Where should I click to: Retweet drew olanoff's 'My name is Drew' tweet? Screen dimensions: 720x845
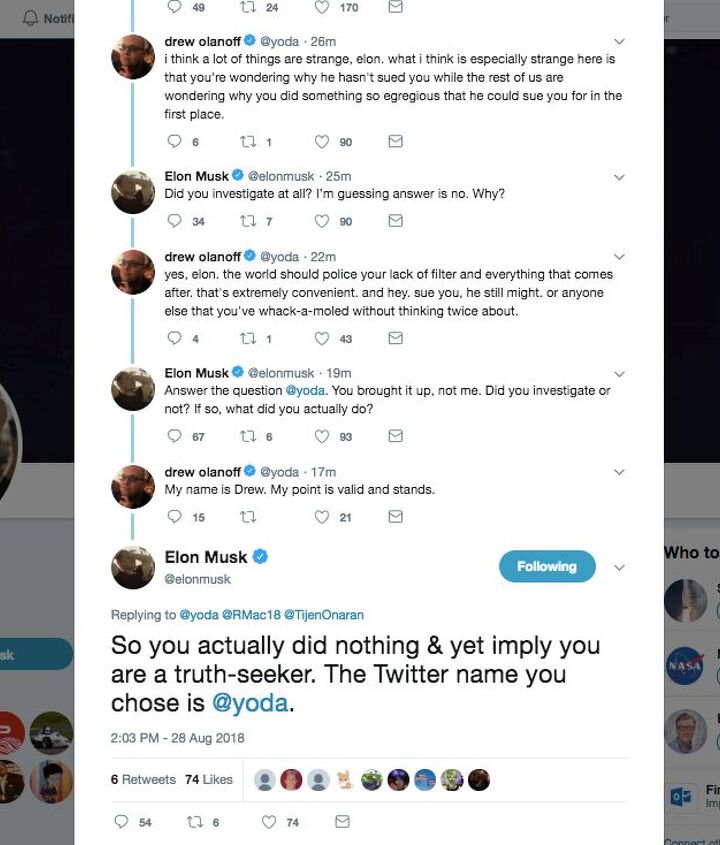click(x=248, y=517)
